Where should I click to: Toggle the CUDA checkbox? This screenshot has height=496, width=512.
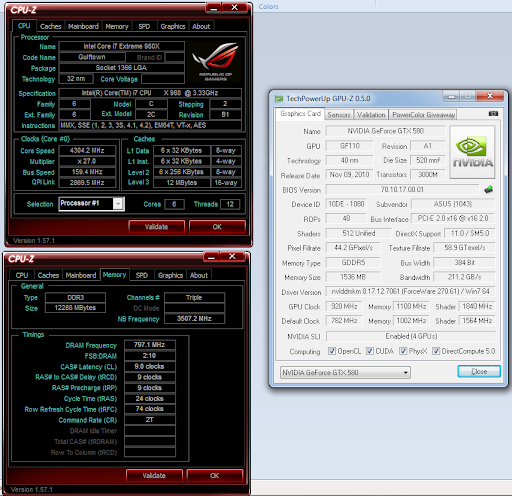tap(370, 351)
